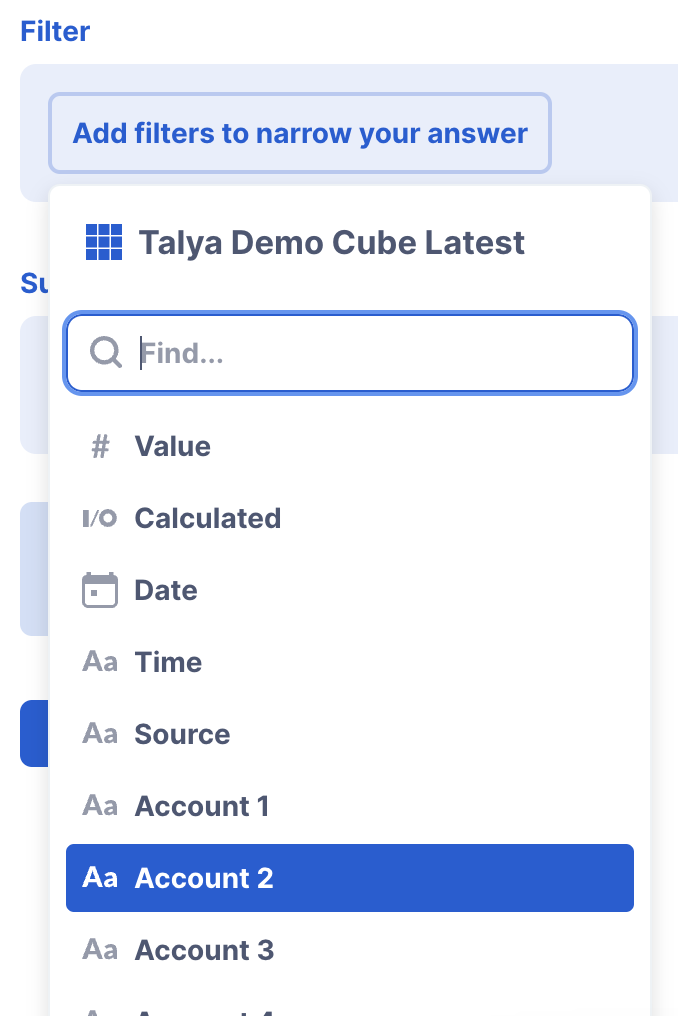The width and height of the screenshot is (678, 1016).
Task: Click the Aa icon beside Time
Action: click(x=100, y=662)
